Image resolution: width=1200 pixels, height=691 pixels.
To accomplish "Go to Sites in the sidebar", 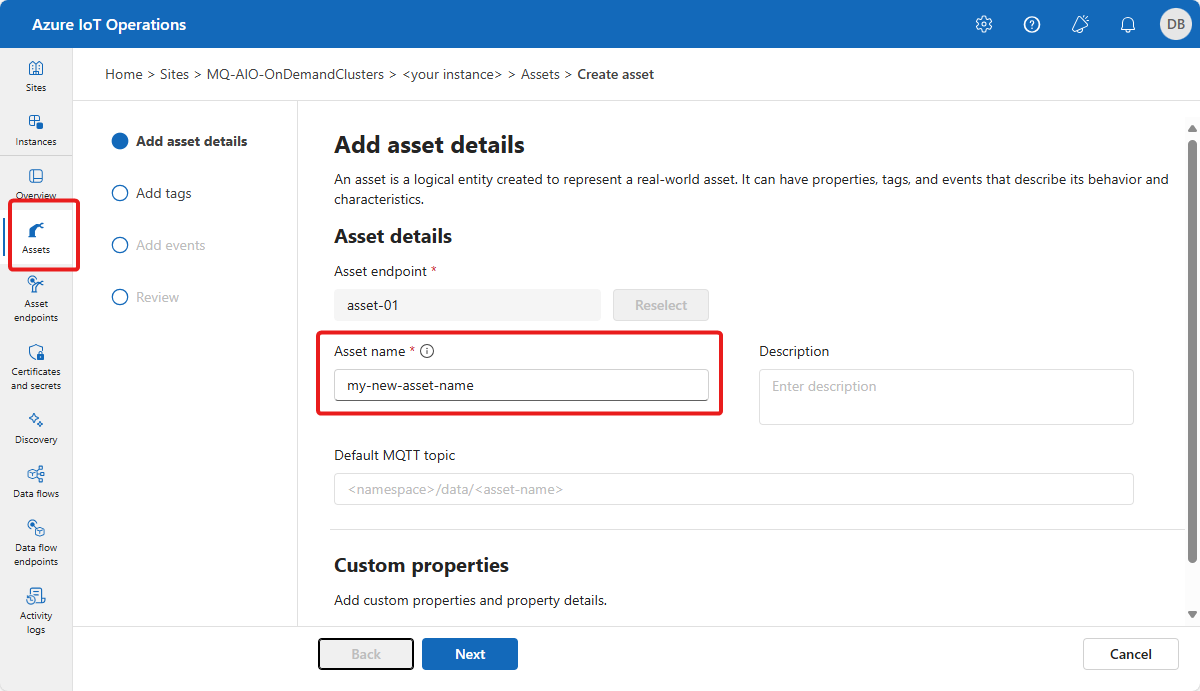I will 36,76.
